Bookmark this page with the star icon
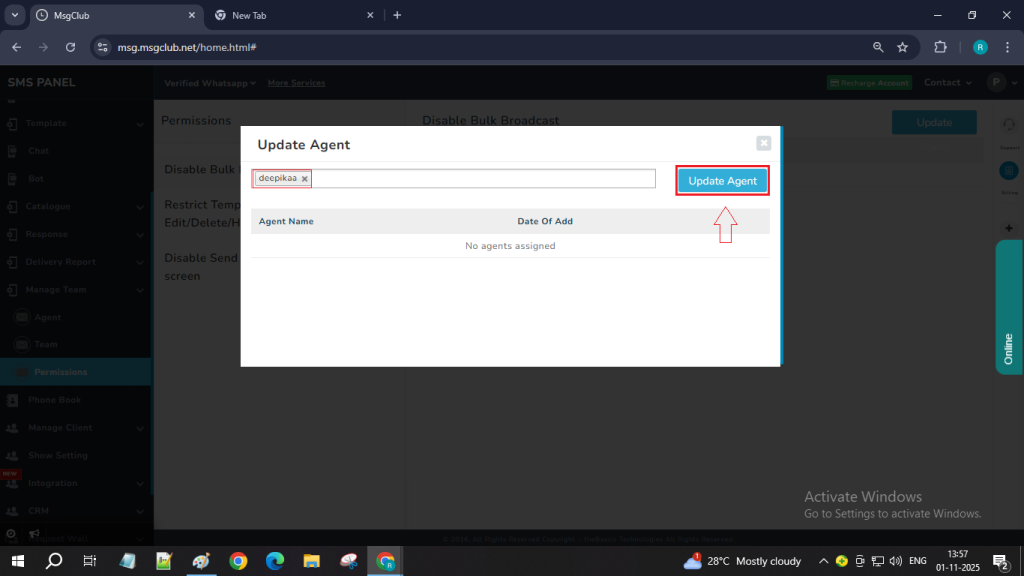Screen dimensions: 1024x576 click(x=902, y=47)
